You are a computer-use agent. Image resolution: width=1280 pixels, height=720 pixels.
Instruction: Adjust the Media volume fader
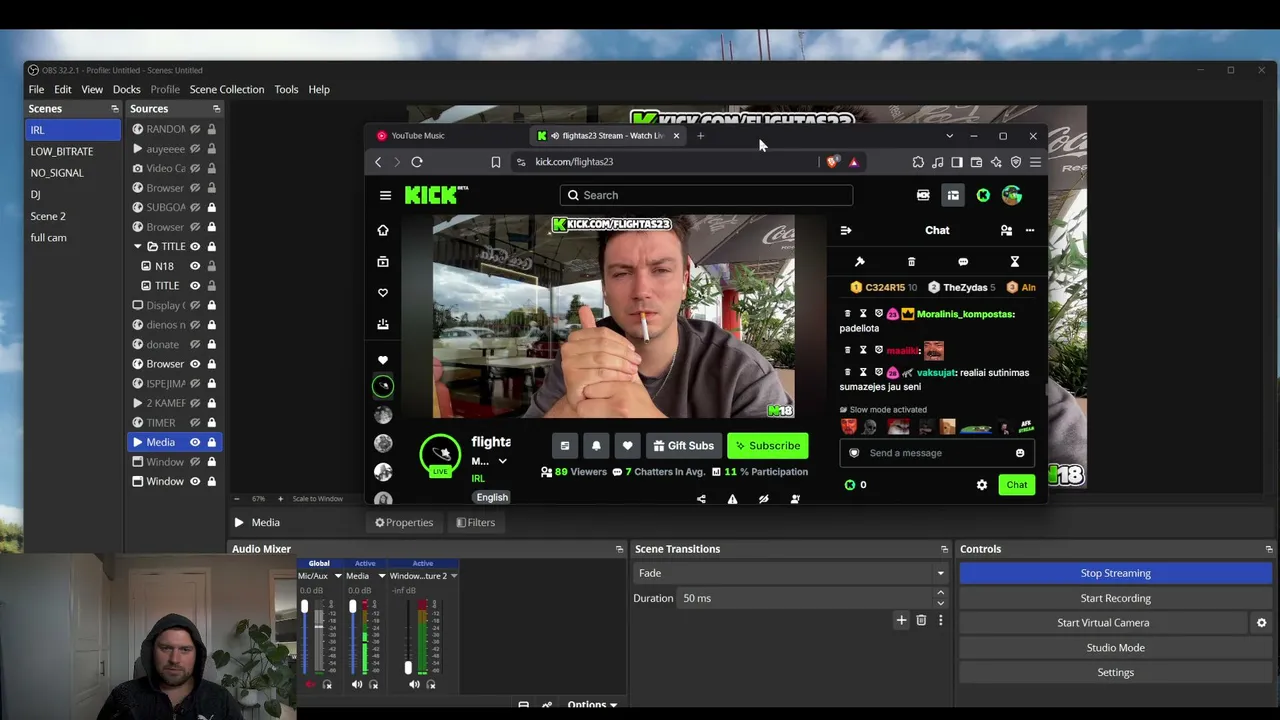click(352, 607)
